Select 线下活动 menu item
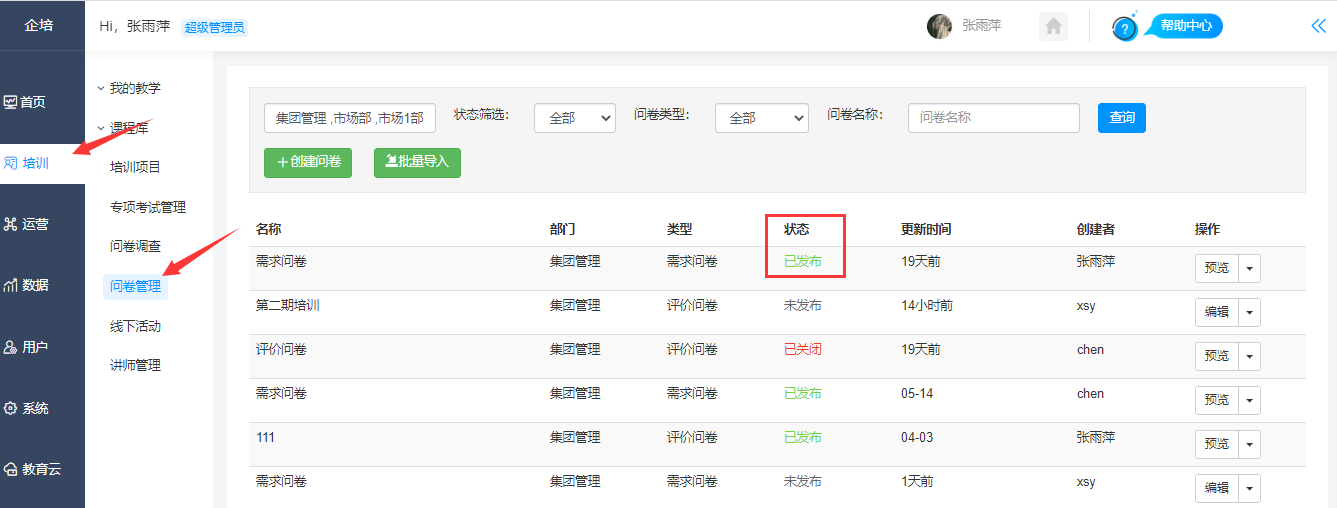The height and width of the screenshot is (508, 1337). point(135,326)
